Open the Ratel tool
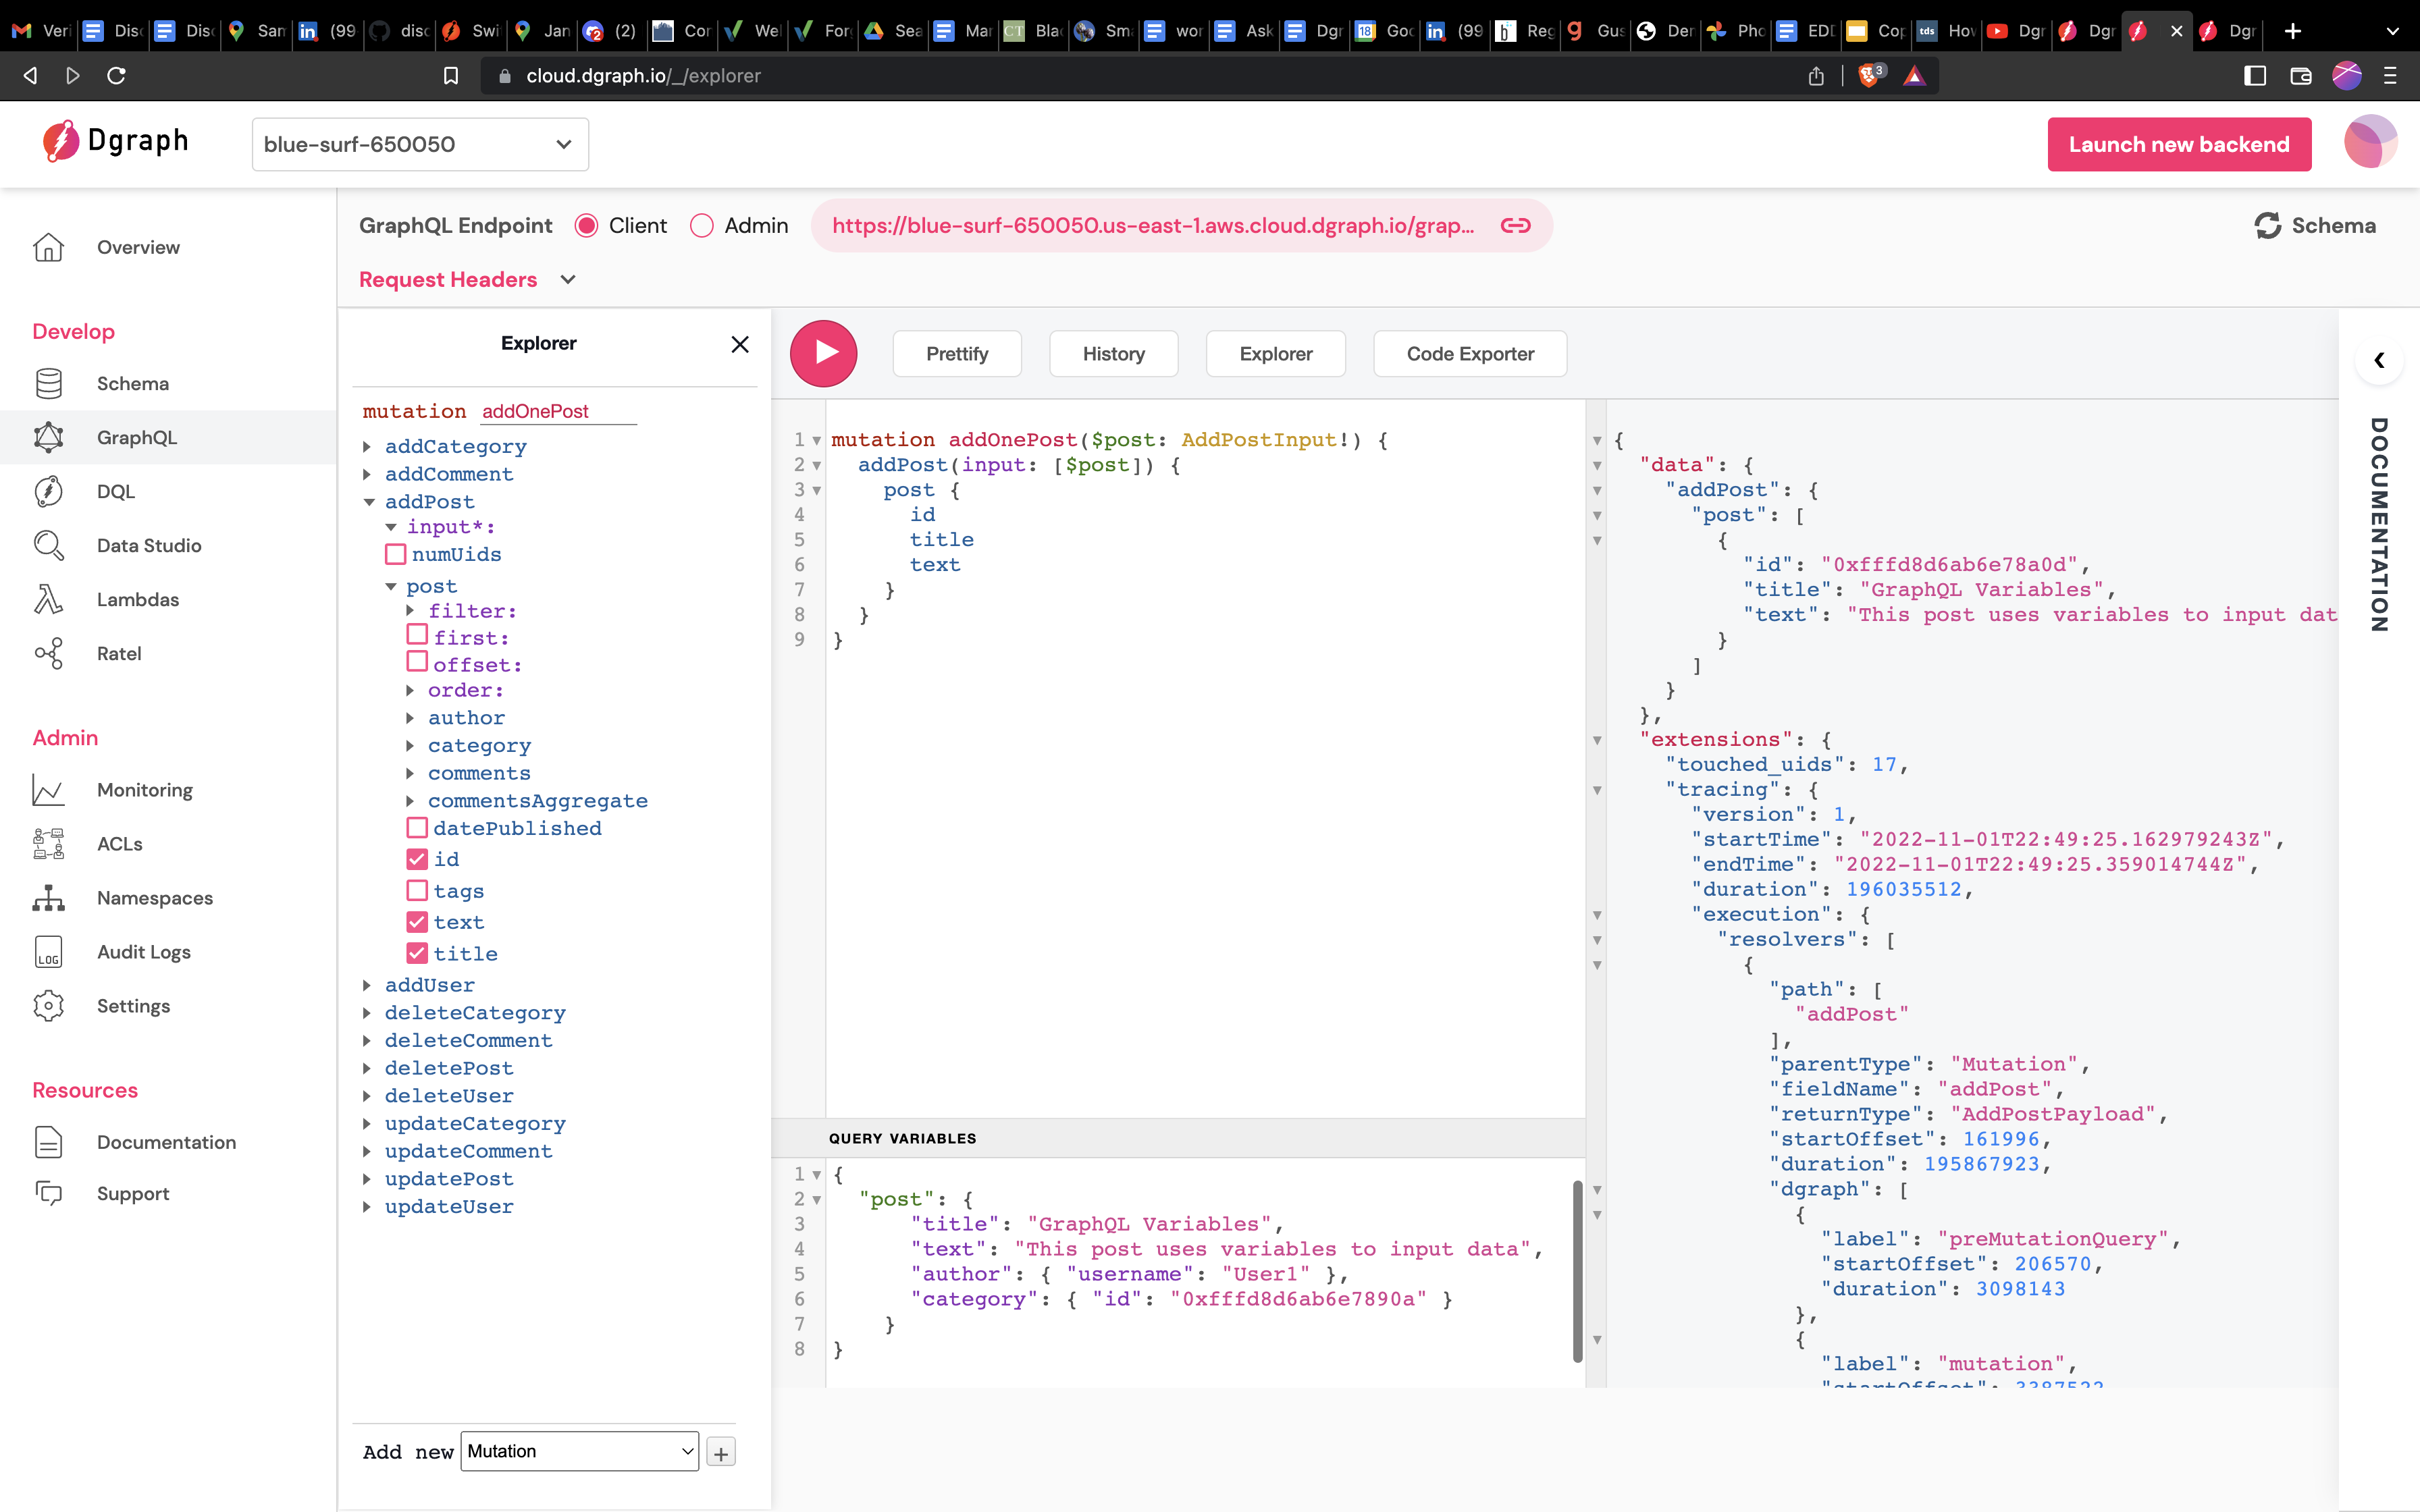The image size is (2420, 1512). tap(119, 653)
